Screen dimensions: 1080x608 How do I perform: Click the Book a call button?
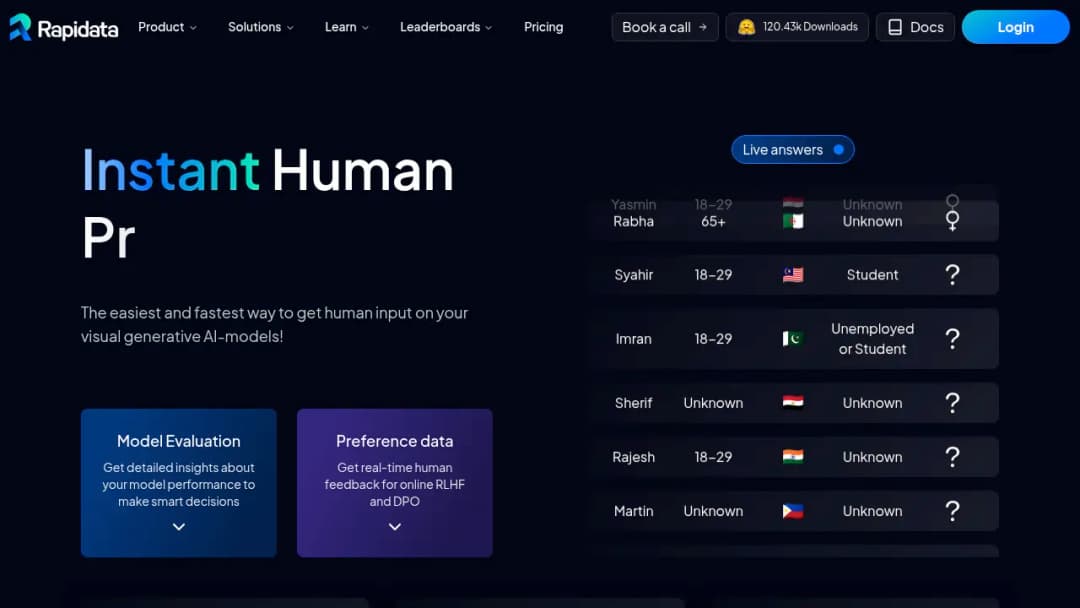click(665, 27)
